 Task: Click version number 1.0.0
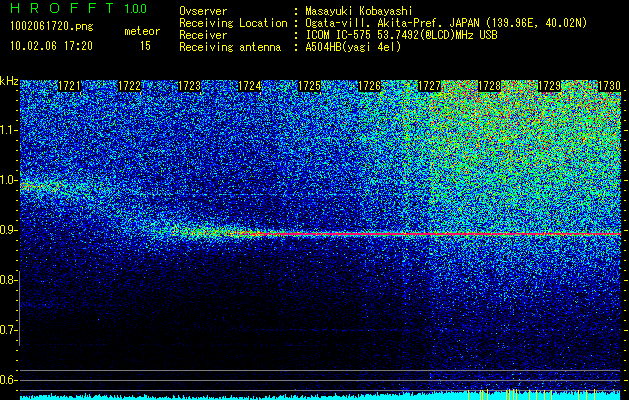click(x=136, y=9)
